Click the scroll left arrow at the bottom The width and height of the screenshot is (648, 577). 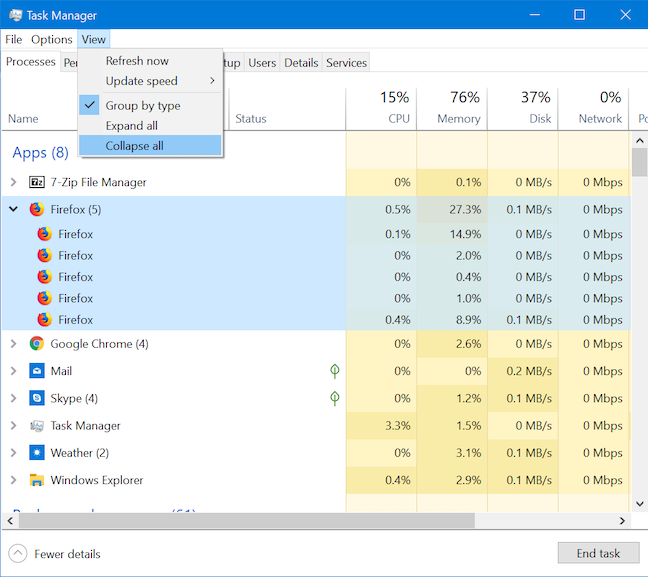point(10,521)
